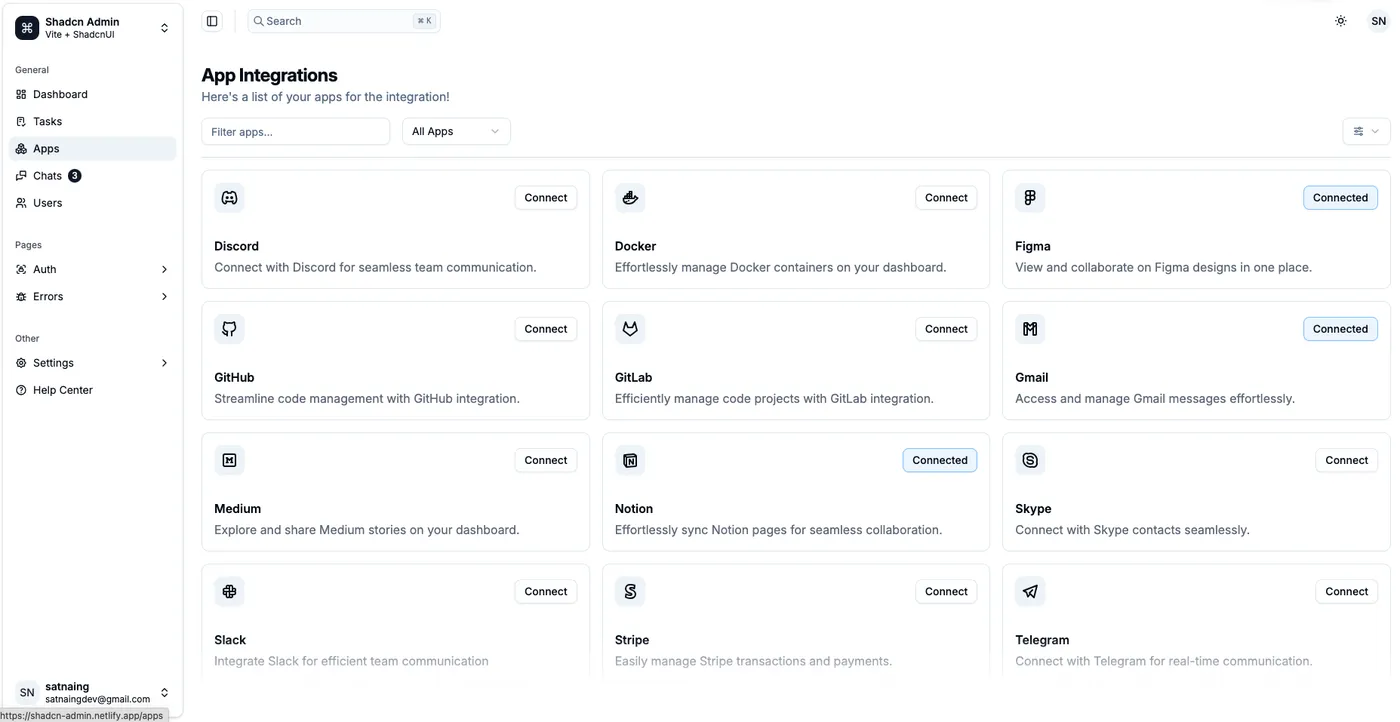Connect the GitLab integration

point(946,329)
